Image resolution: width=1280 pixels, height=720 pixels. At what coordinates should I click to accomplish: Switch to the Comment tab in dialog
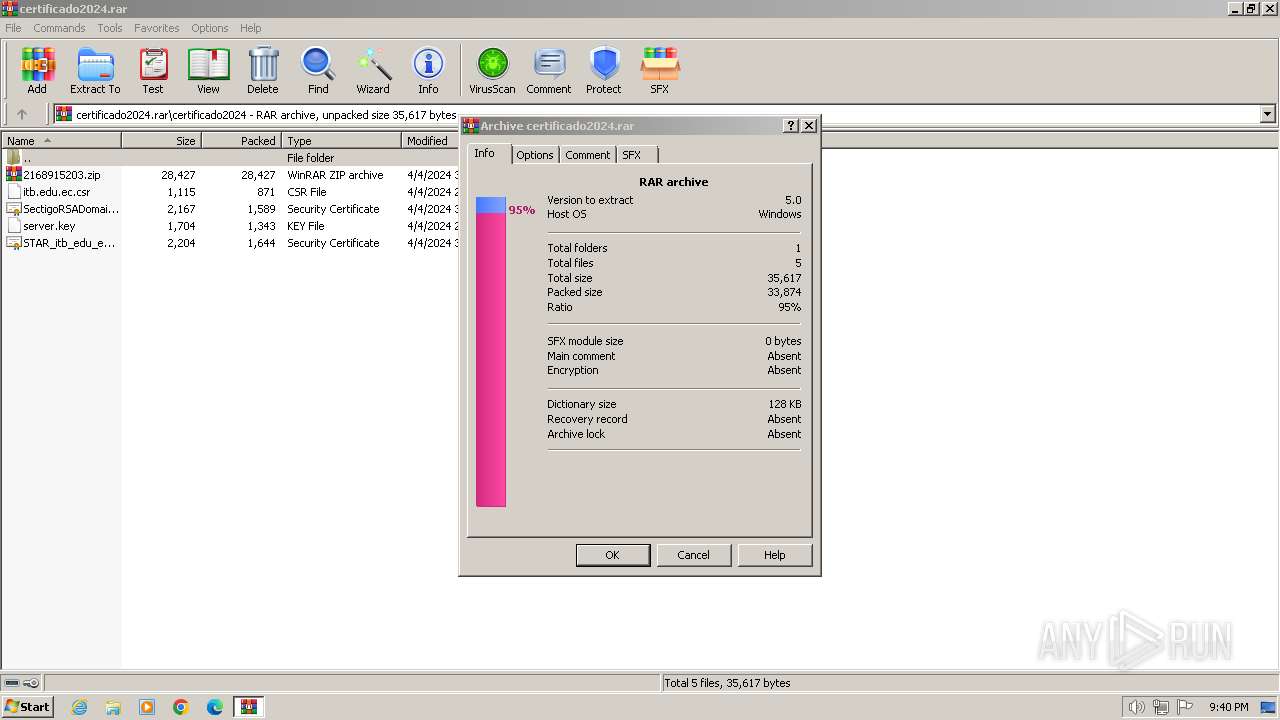[x=587, y=155]
